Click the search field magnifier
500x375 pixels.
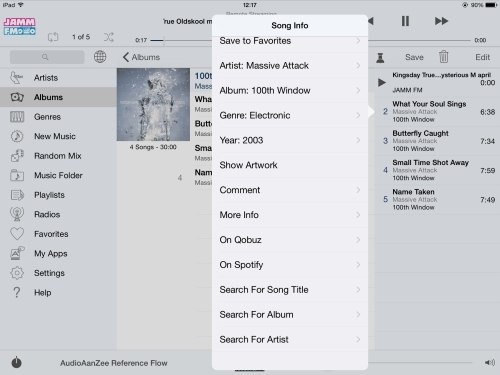45,57
